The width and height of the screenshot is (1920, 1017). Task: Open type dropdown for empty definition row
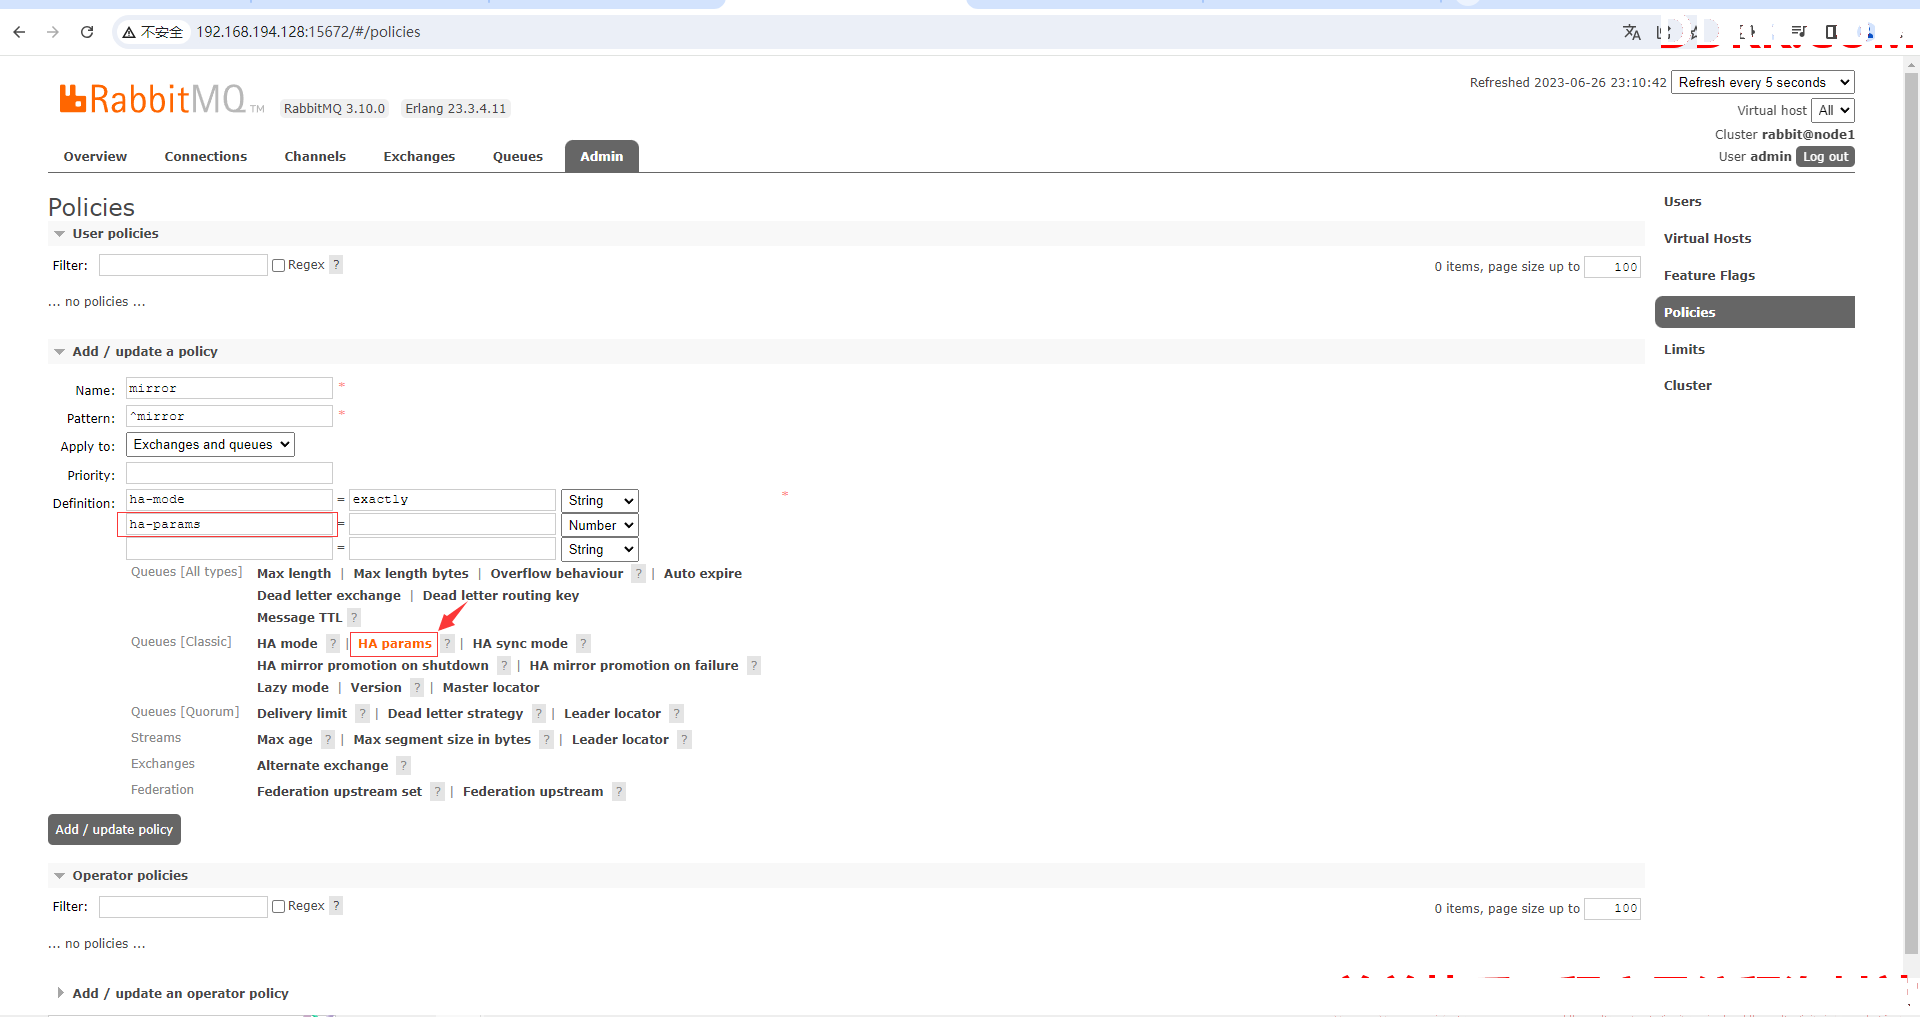[x=600, y=550]
